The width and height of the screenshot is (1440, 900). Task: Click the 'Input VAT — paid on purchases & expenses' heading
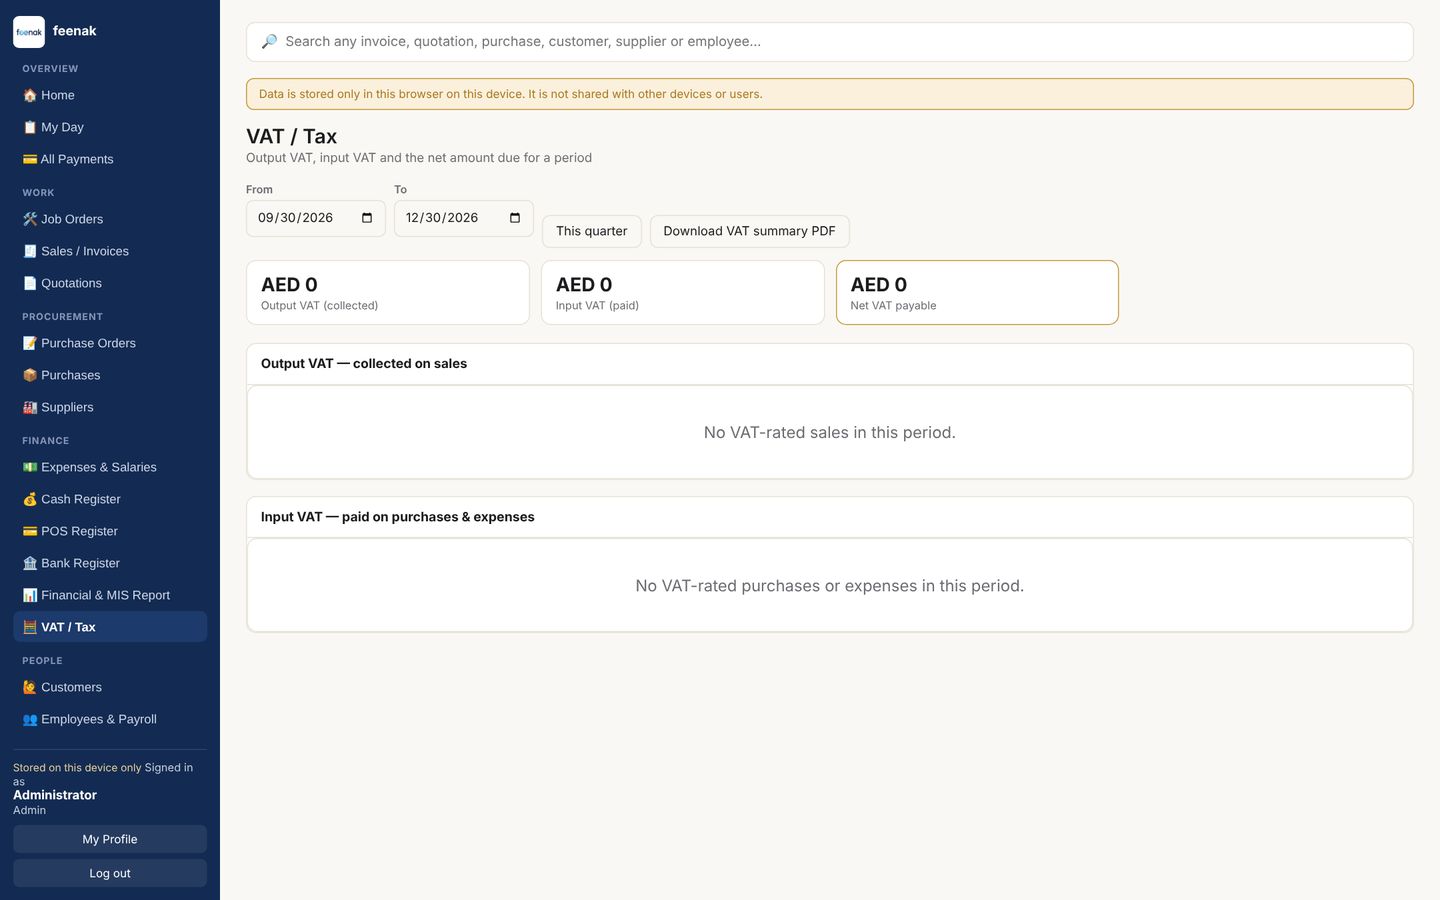click(398, 517)
